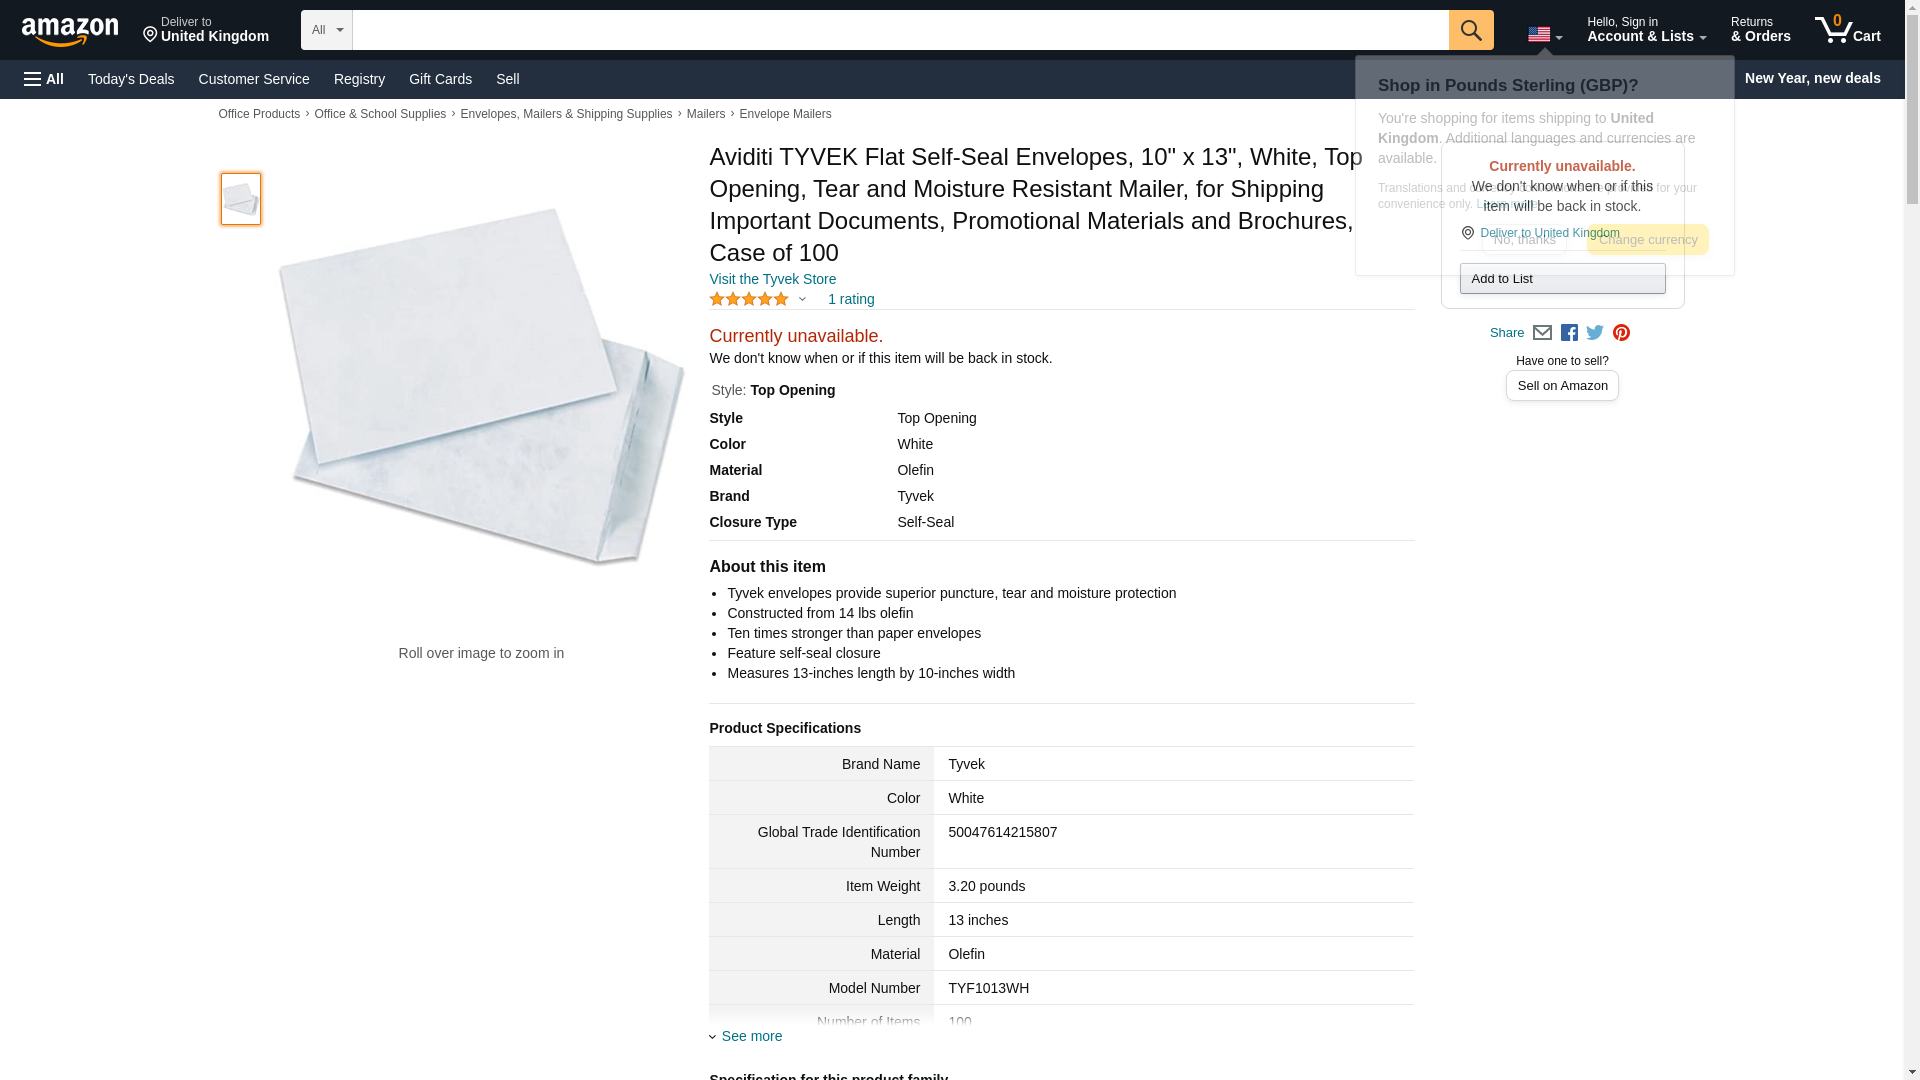Open Account & Lists dropdown
Viewport: 1920px width, 1080px height.
tap(1646, 30)
